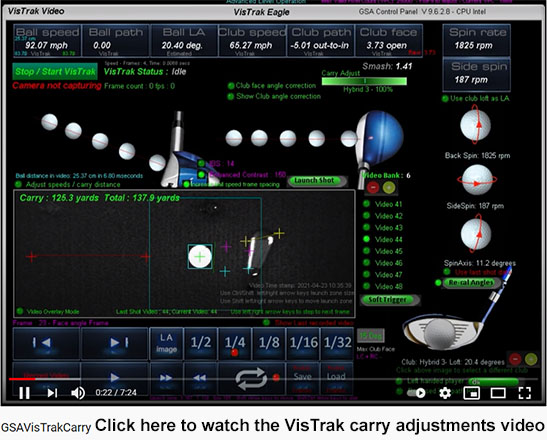The width and height of the screenshot is (547, 440).
Task: Click Stop / Start VisTrak button
Action: tap(55, 72)
